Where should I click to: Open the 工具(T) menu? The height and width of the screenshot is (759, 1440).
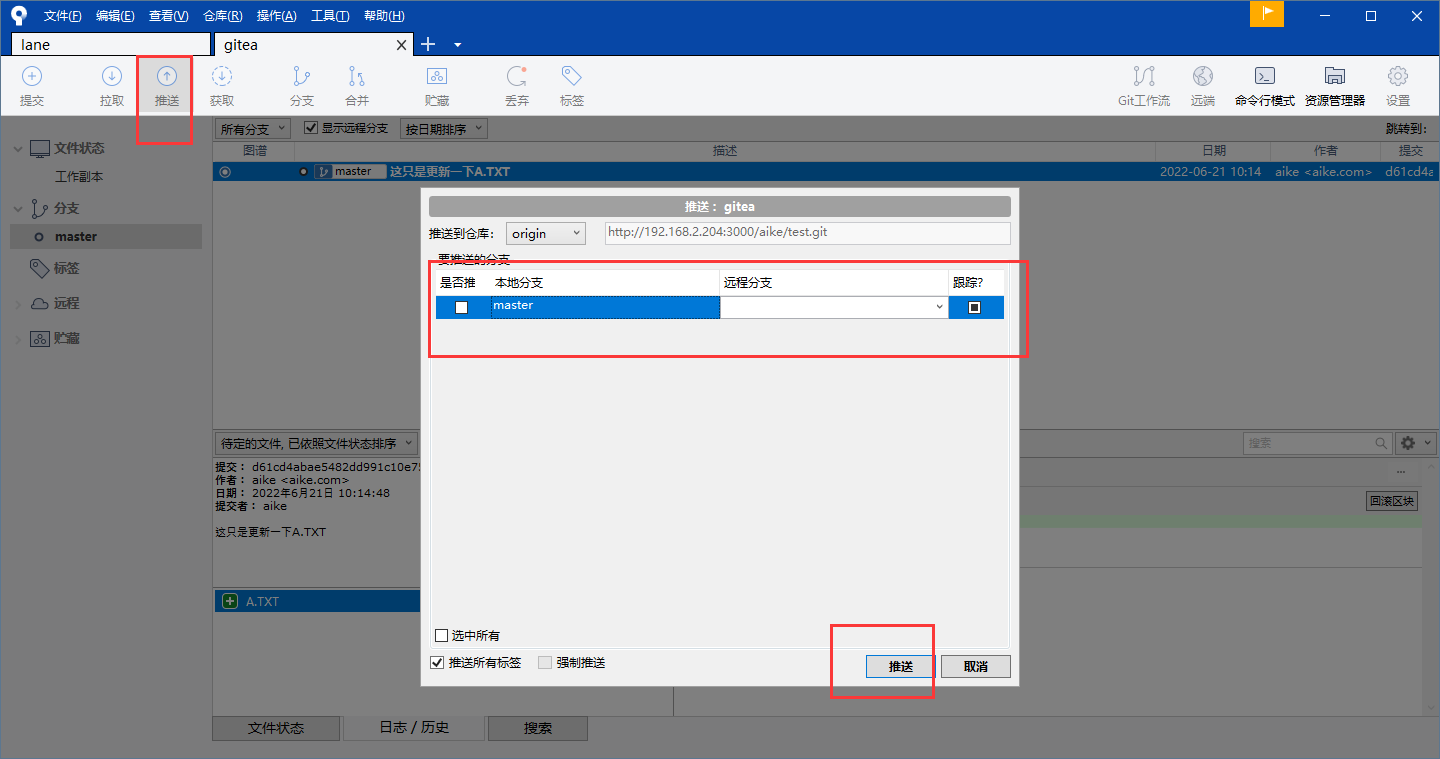pos(330,16)
